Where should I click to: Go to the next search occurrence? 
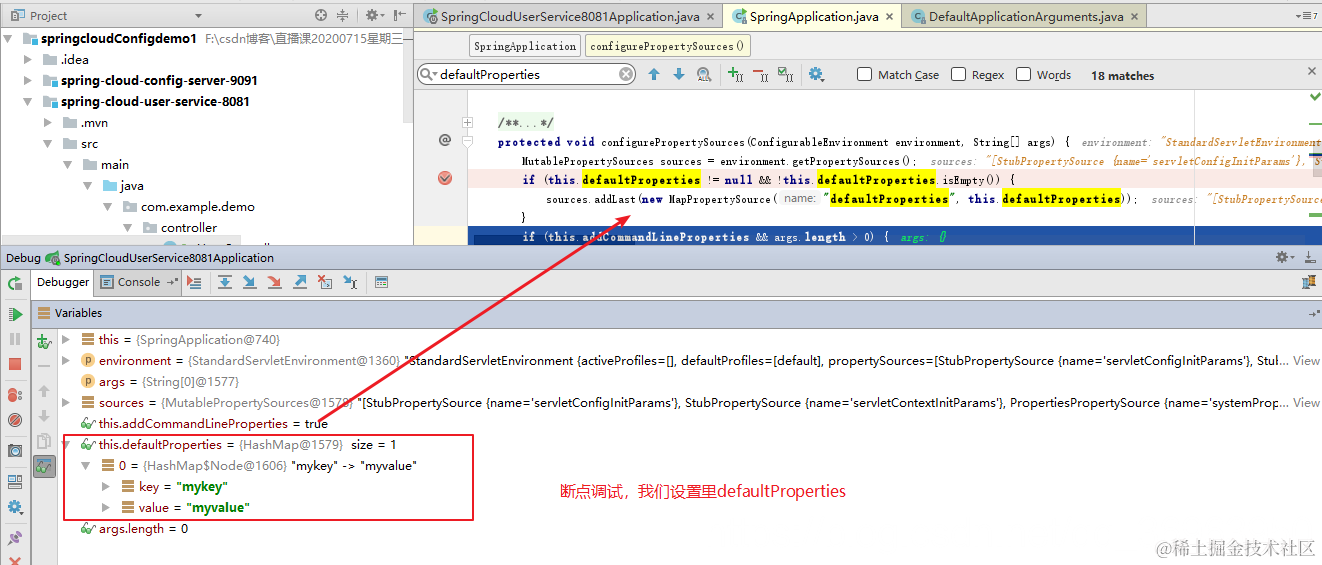[679, 74]
